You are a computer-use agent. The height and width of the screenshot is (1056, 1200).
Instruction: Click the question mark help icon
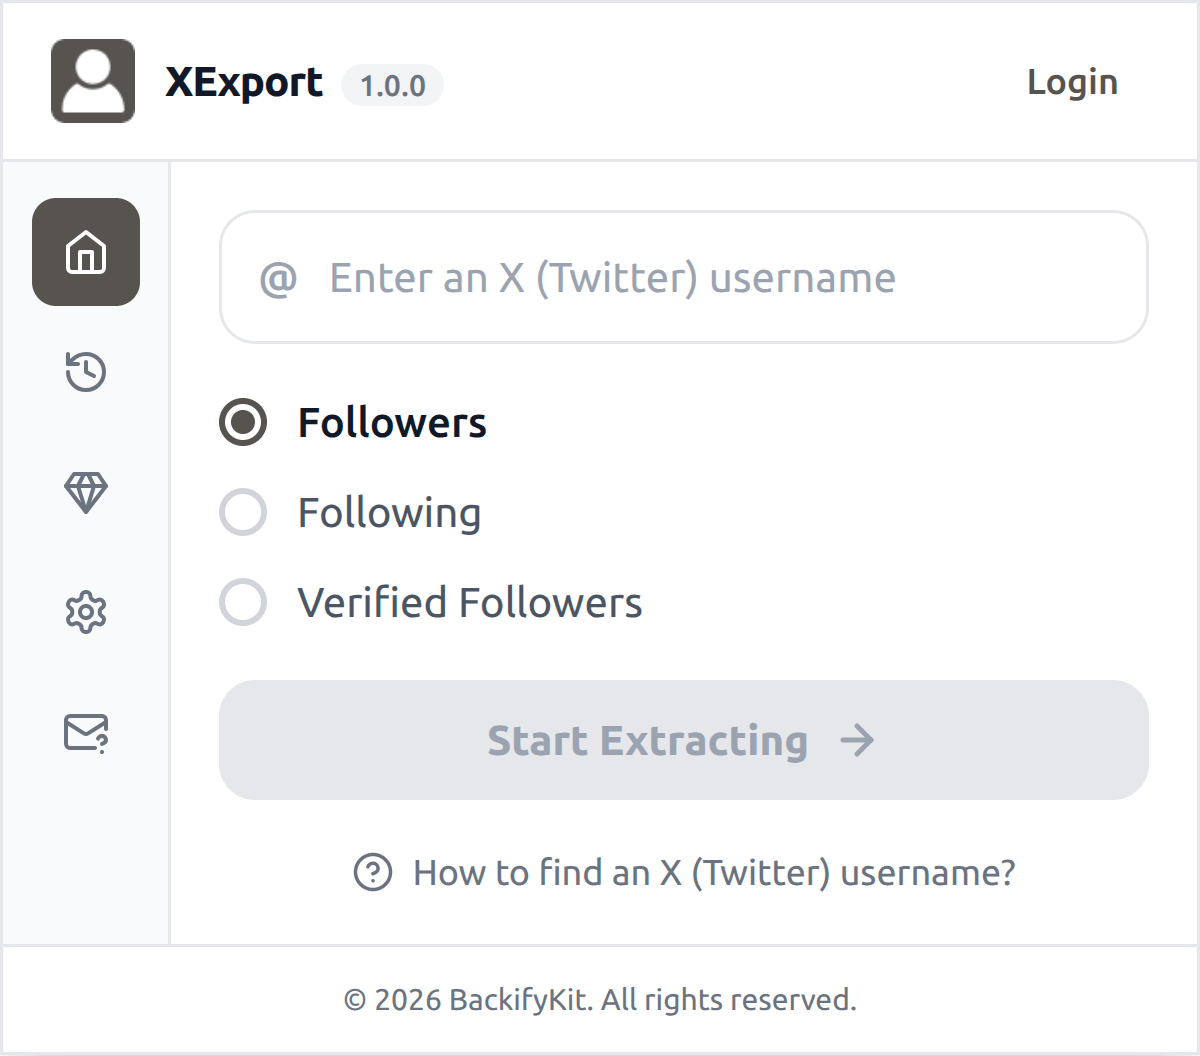pyautogui.click(x=373, y=872)
